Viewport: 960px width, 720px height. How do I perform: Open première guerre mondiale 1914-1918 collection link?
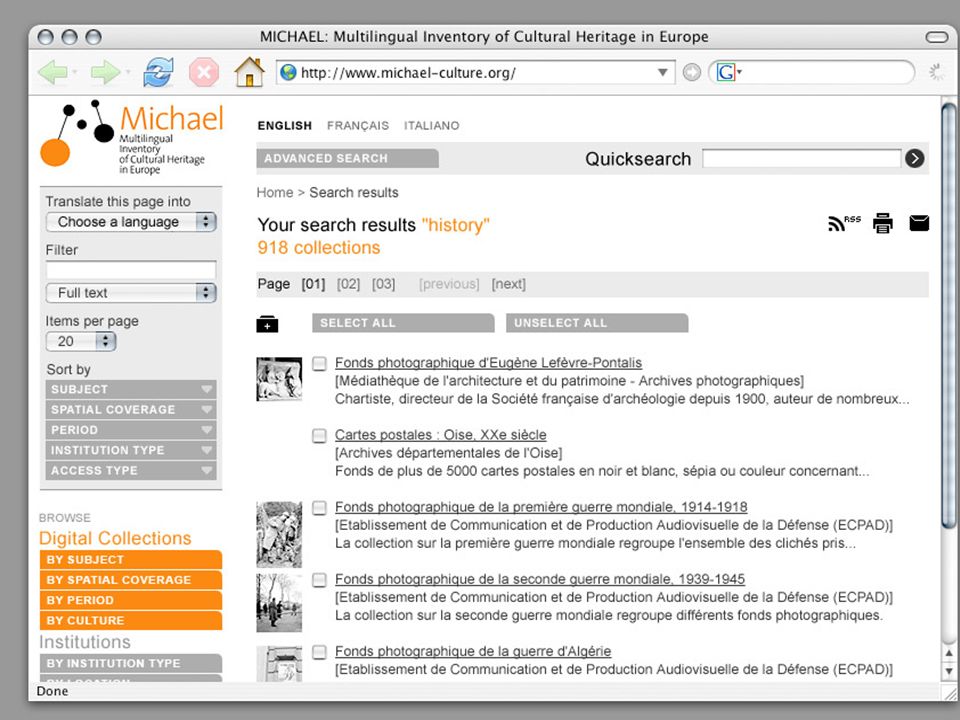click(x=541, y=508)
